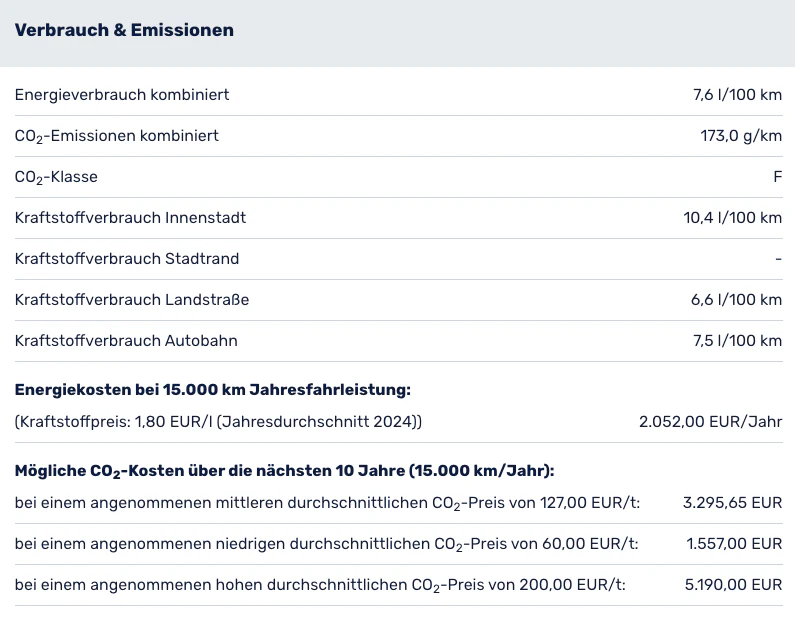Click the heading 'Energiekosten bei 15.000 km Jahresfahrleistung:'
This screenshot has width=795, height=617.
pyautogui.click(x=212, y=390)
